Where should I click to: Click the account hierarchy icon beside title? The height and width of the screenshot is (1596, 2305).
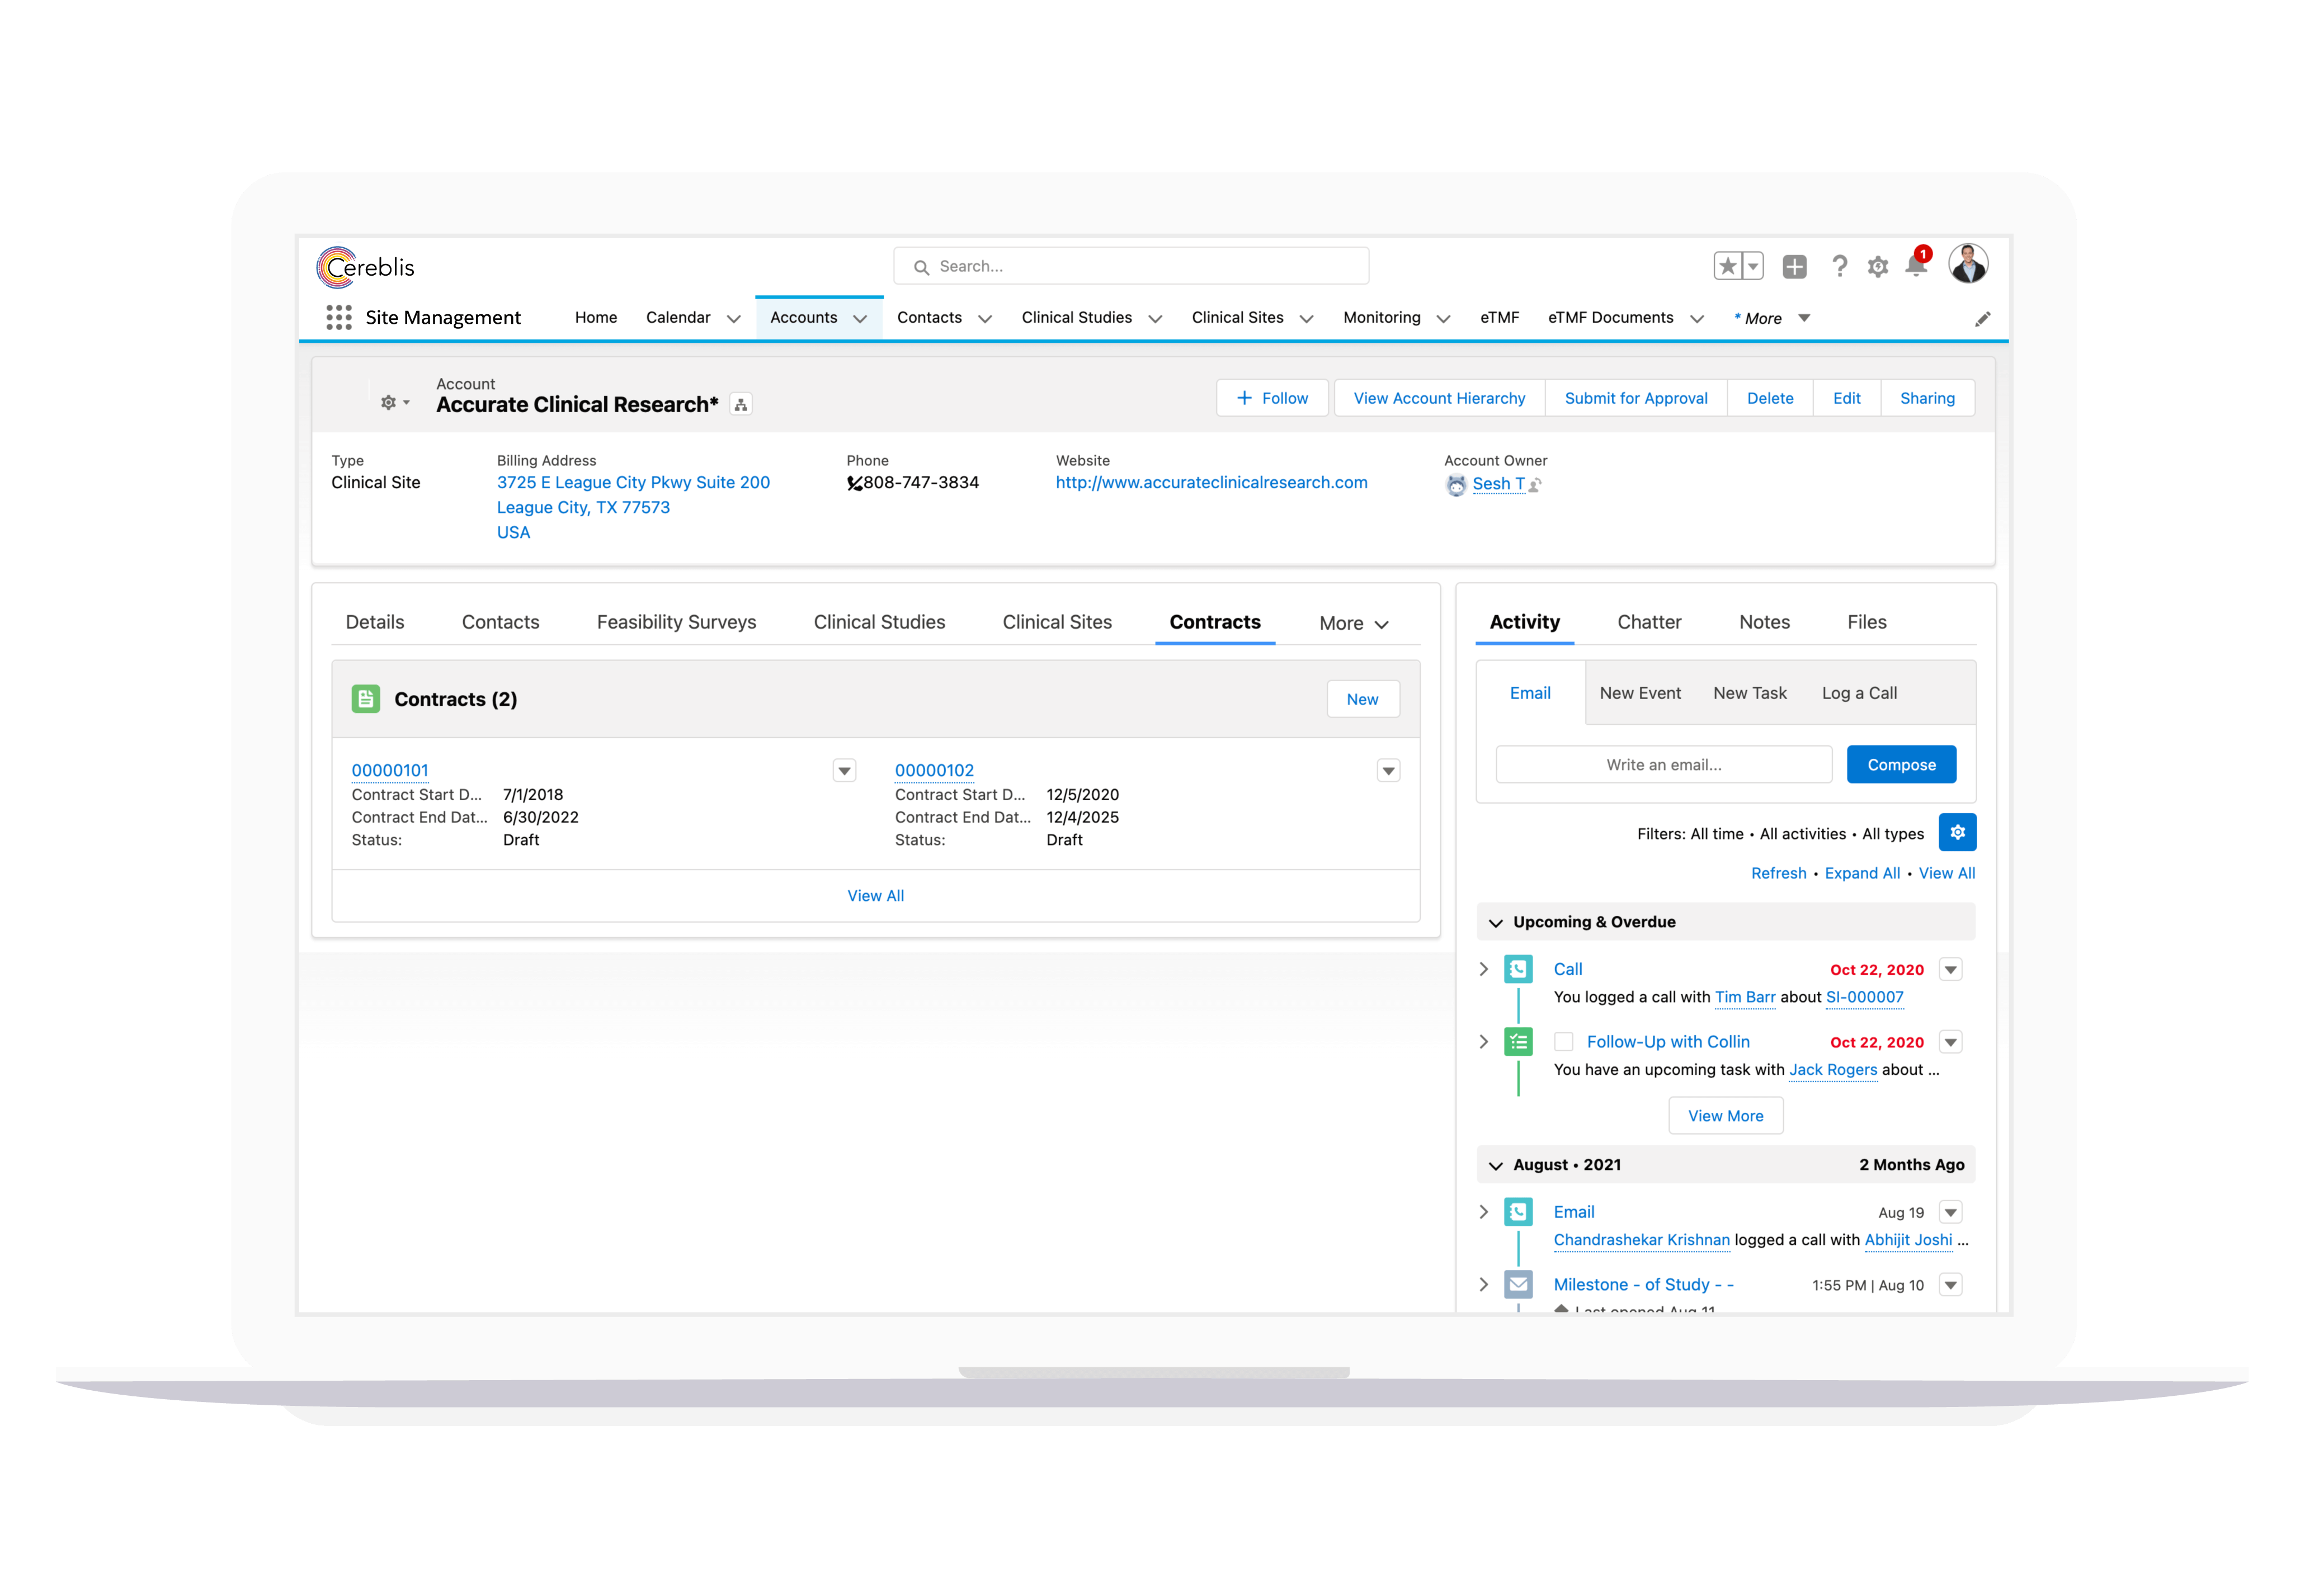(741, 405)
